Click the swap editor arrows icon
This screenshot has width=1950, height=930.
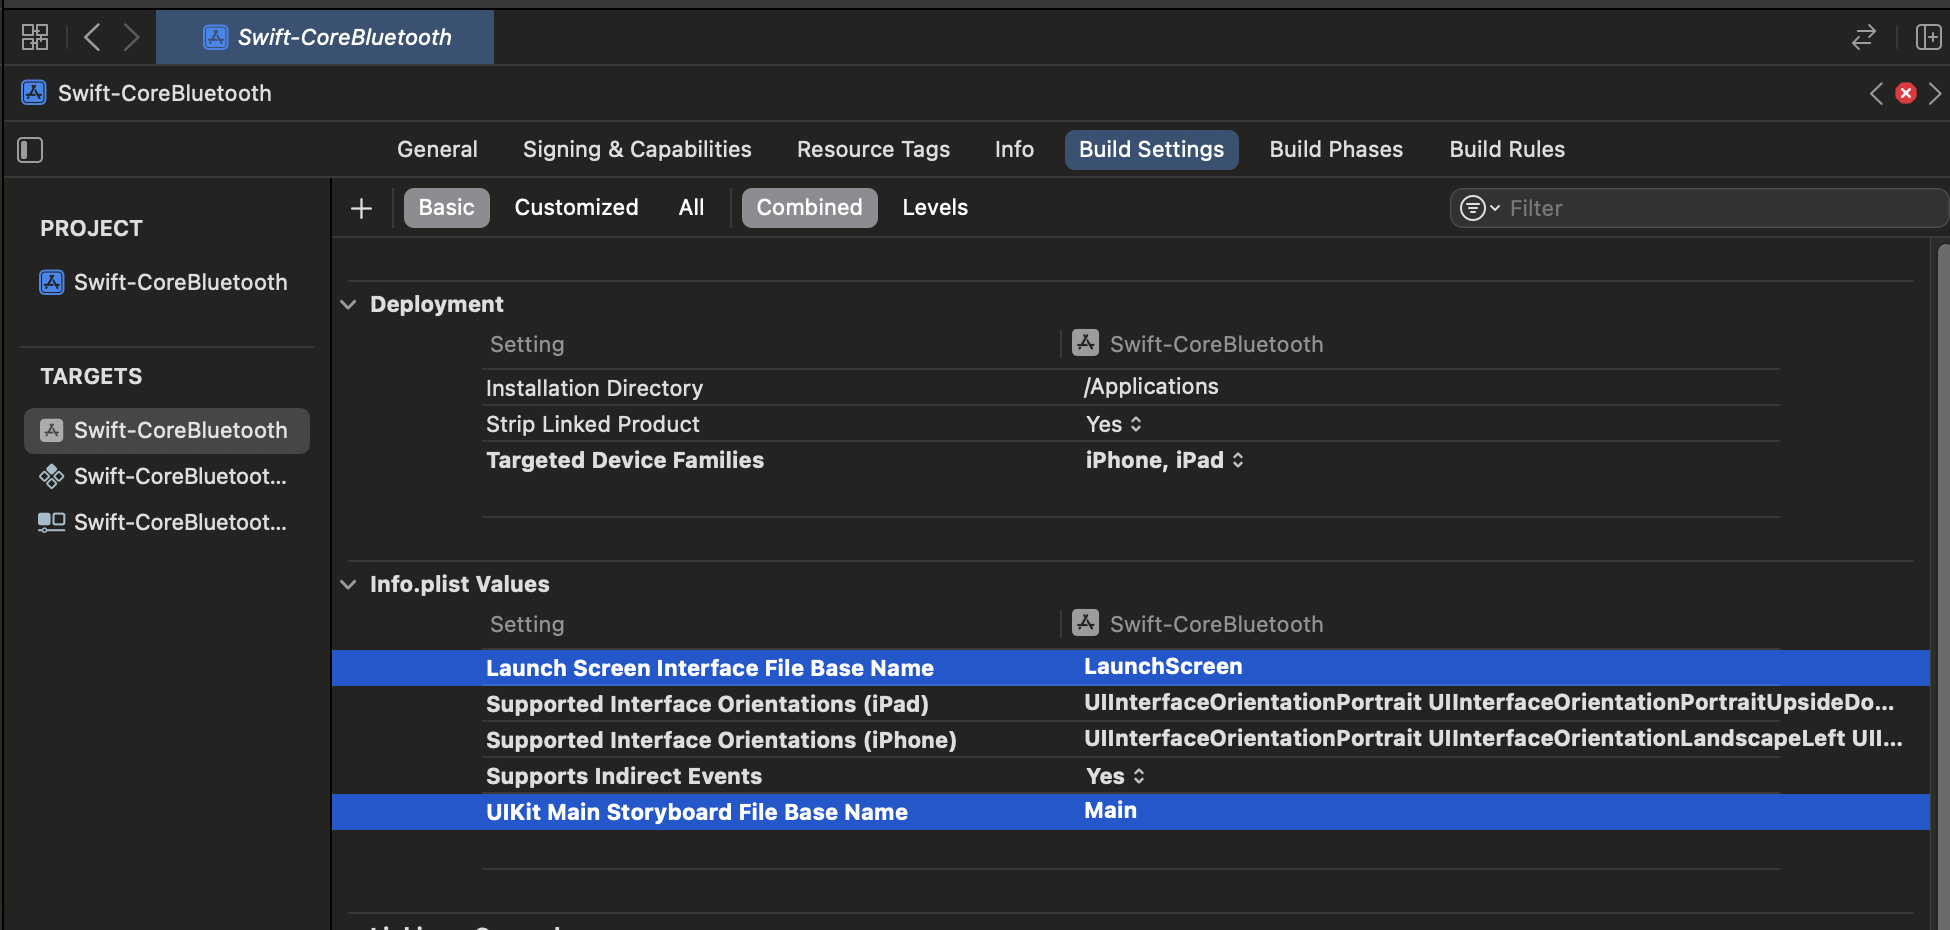coord(1863,38)
